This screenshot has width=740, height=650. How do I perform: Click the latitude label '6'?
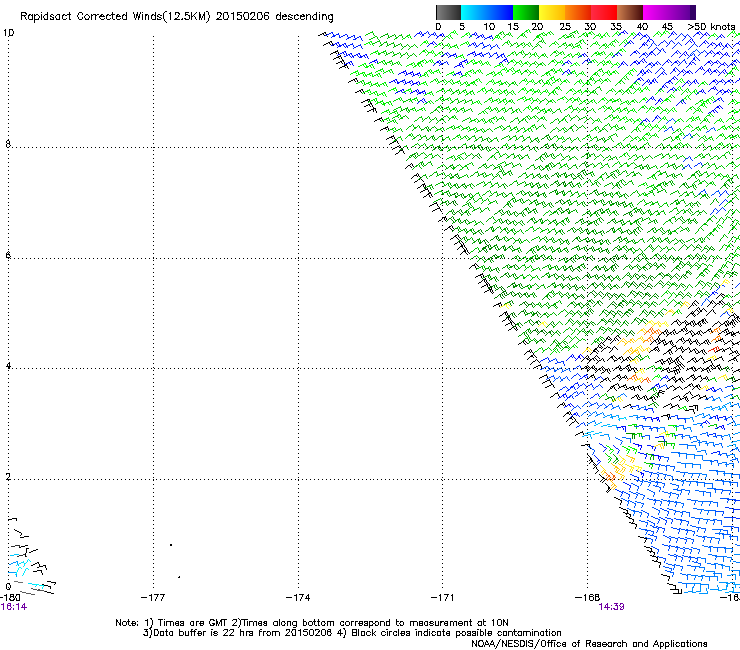pyautogui.click(x=8, y=255)
